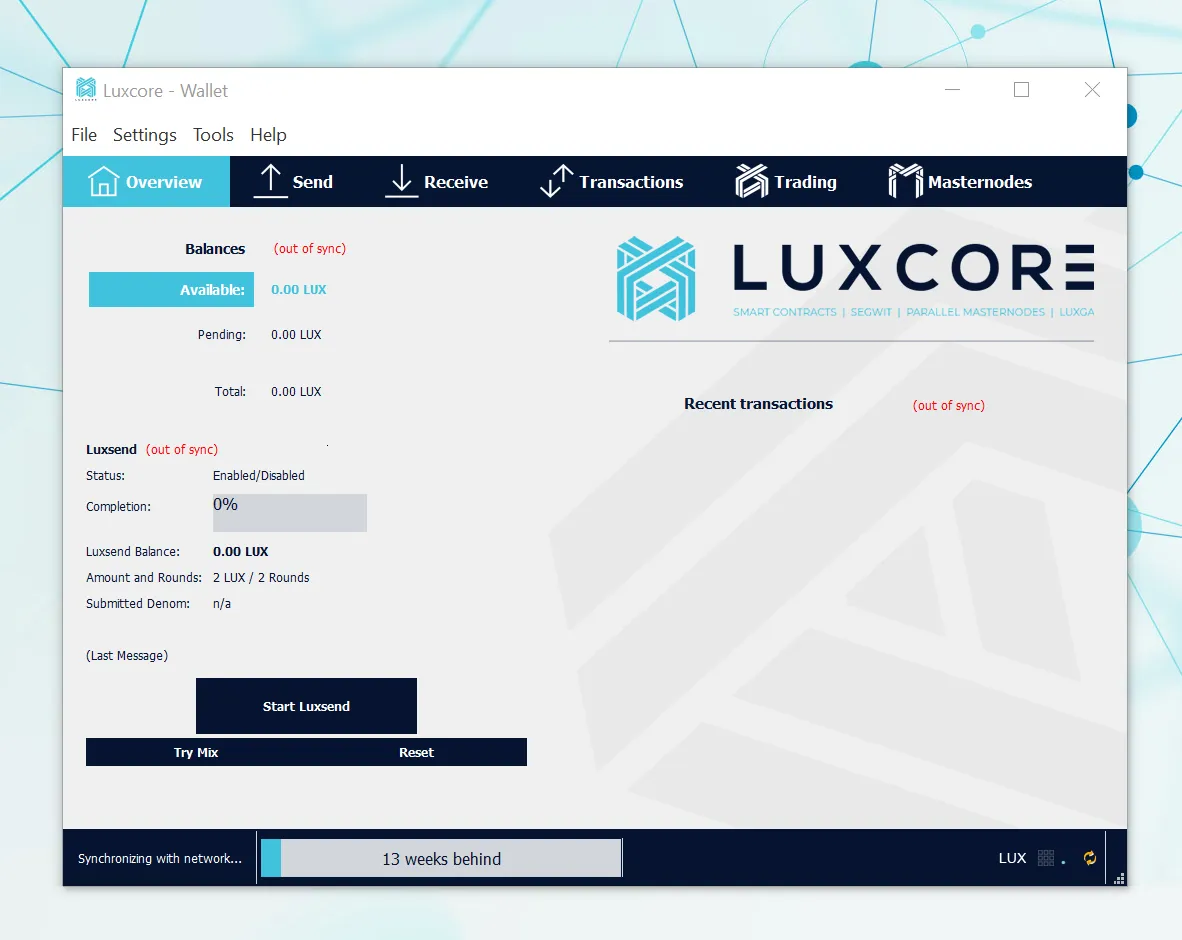The height and width of the screenshot is (940, 1182).
Task: Click the Enabled/Disabled status text
Action: pos(259,476)
